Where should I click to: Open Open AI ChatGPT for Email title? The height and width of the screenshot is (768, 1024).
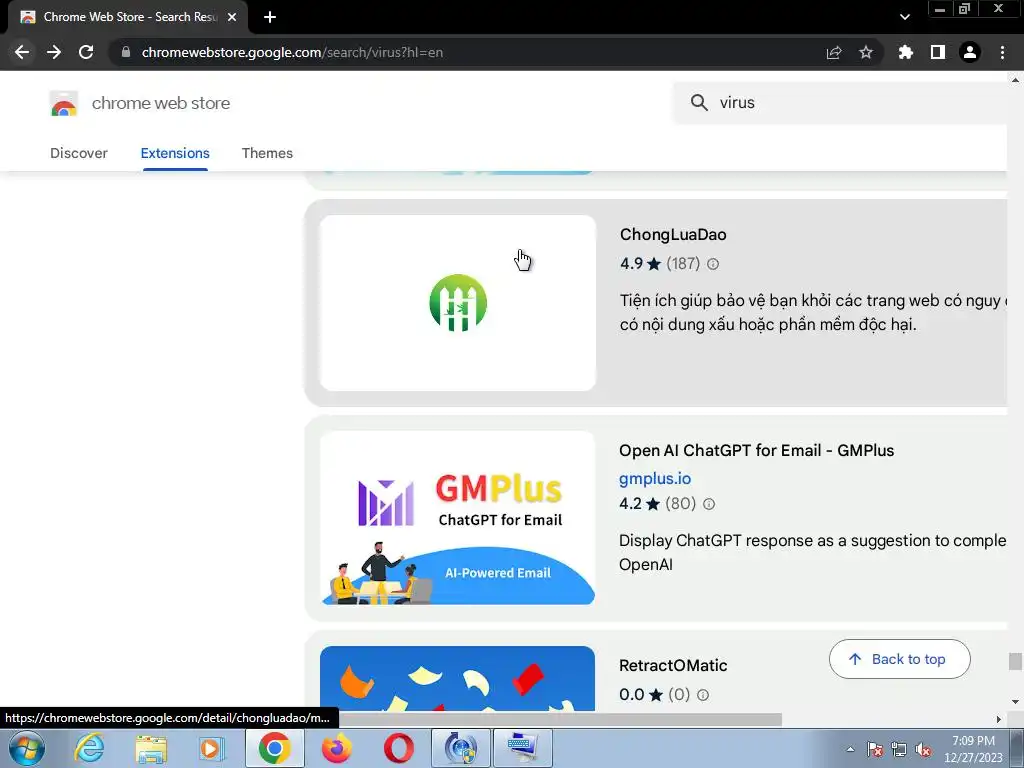756,451
